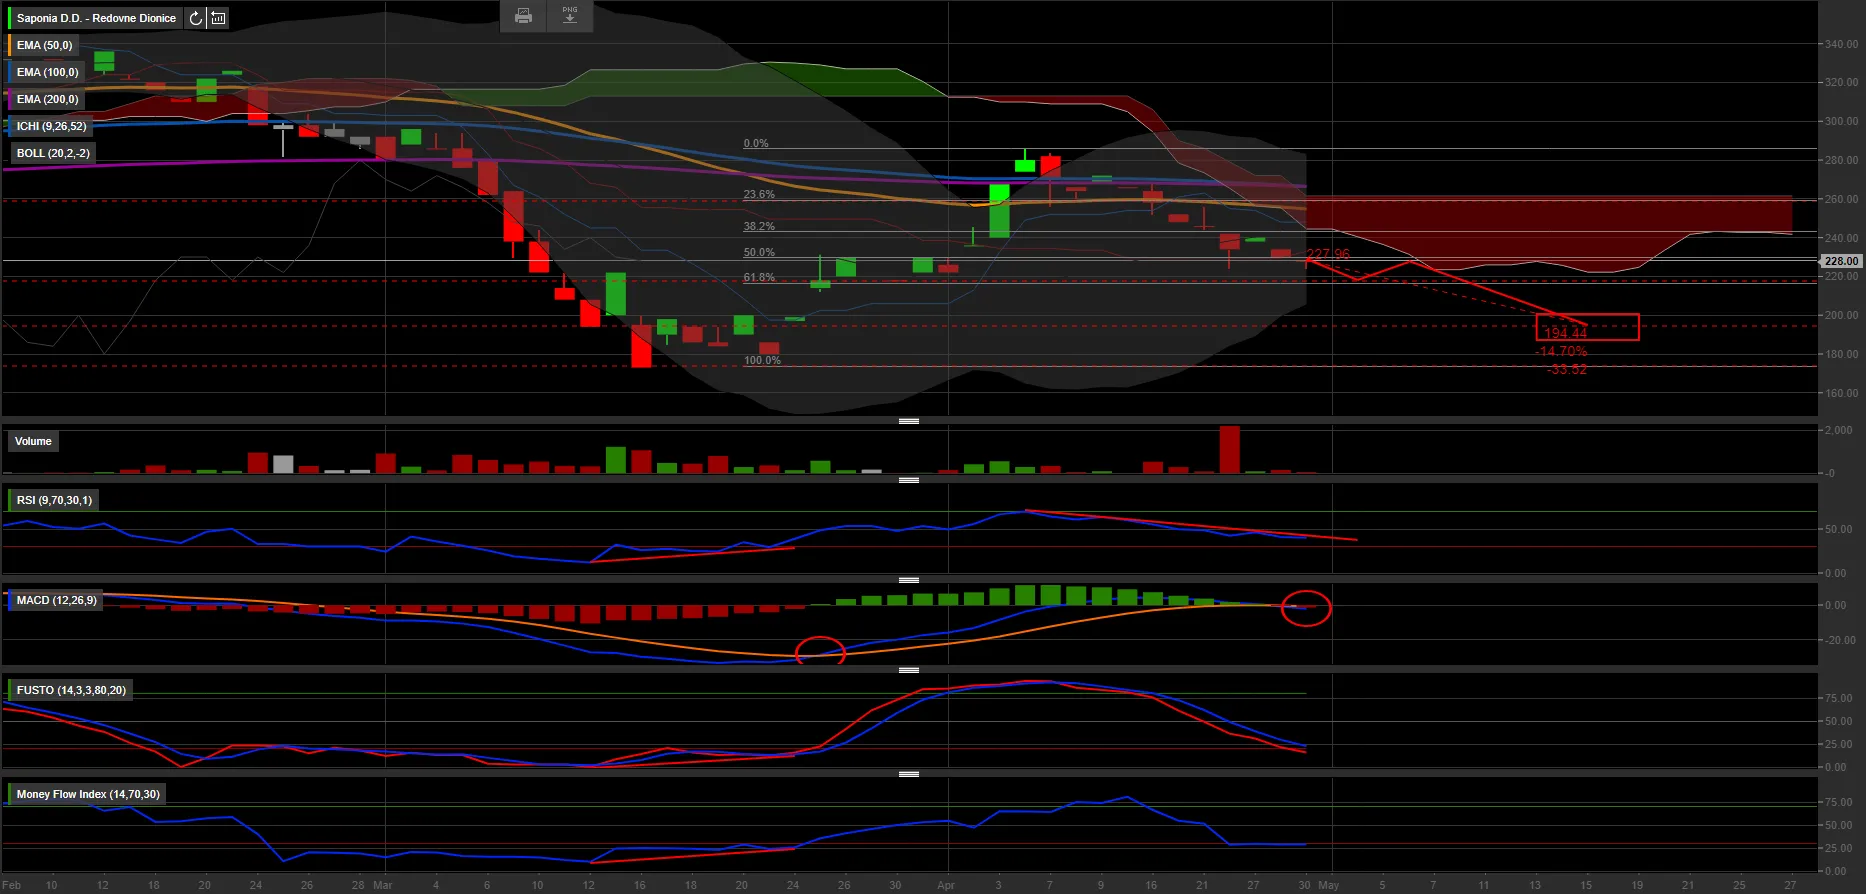Download the chart as a PNG
1866x894 pixels.
coord(570,16)
